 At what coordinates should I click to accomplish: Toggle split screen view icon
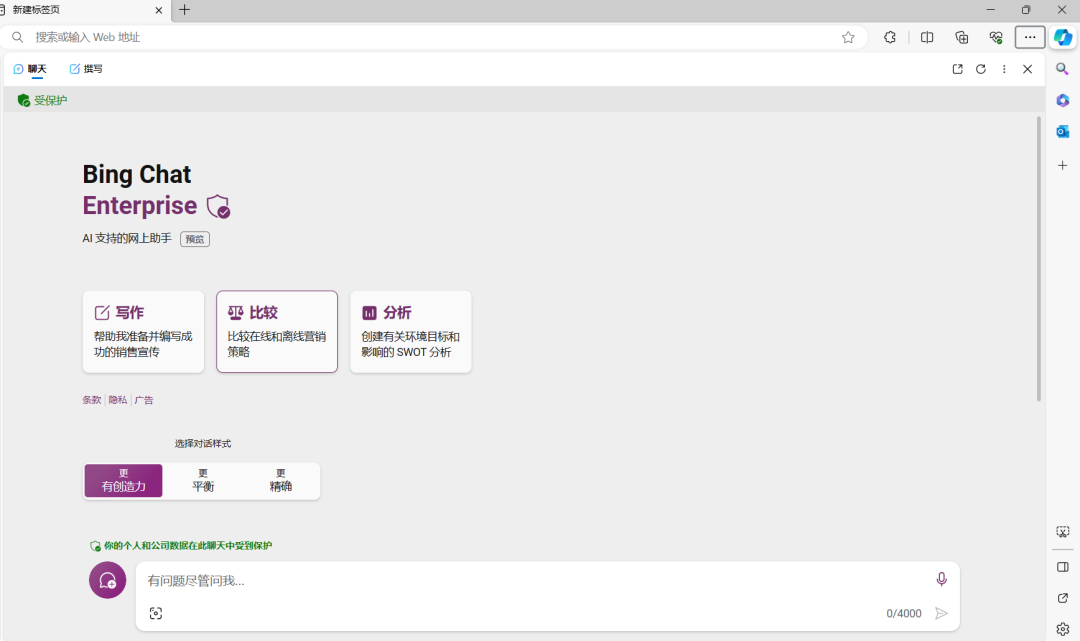(927, 37)
